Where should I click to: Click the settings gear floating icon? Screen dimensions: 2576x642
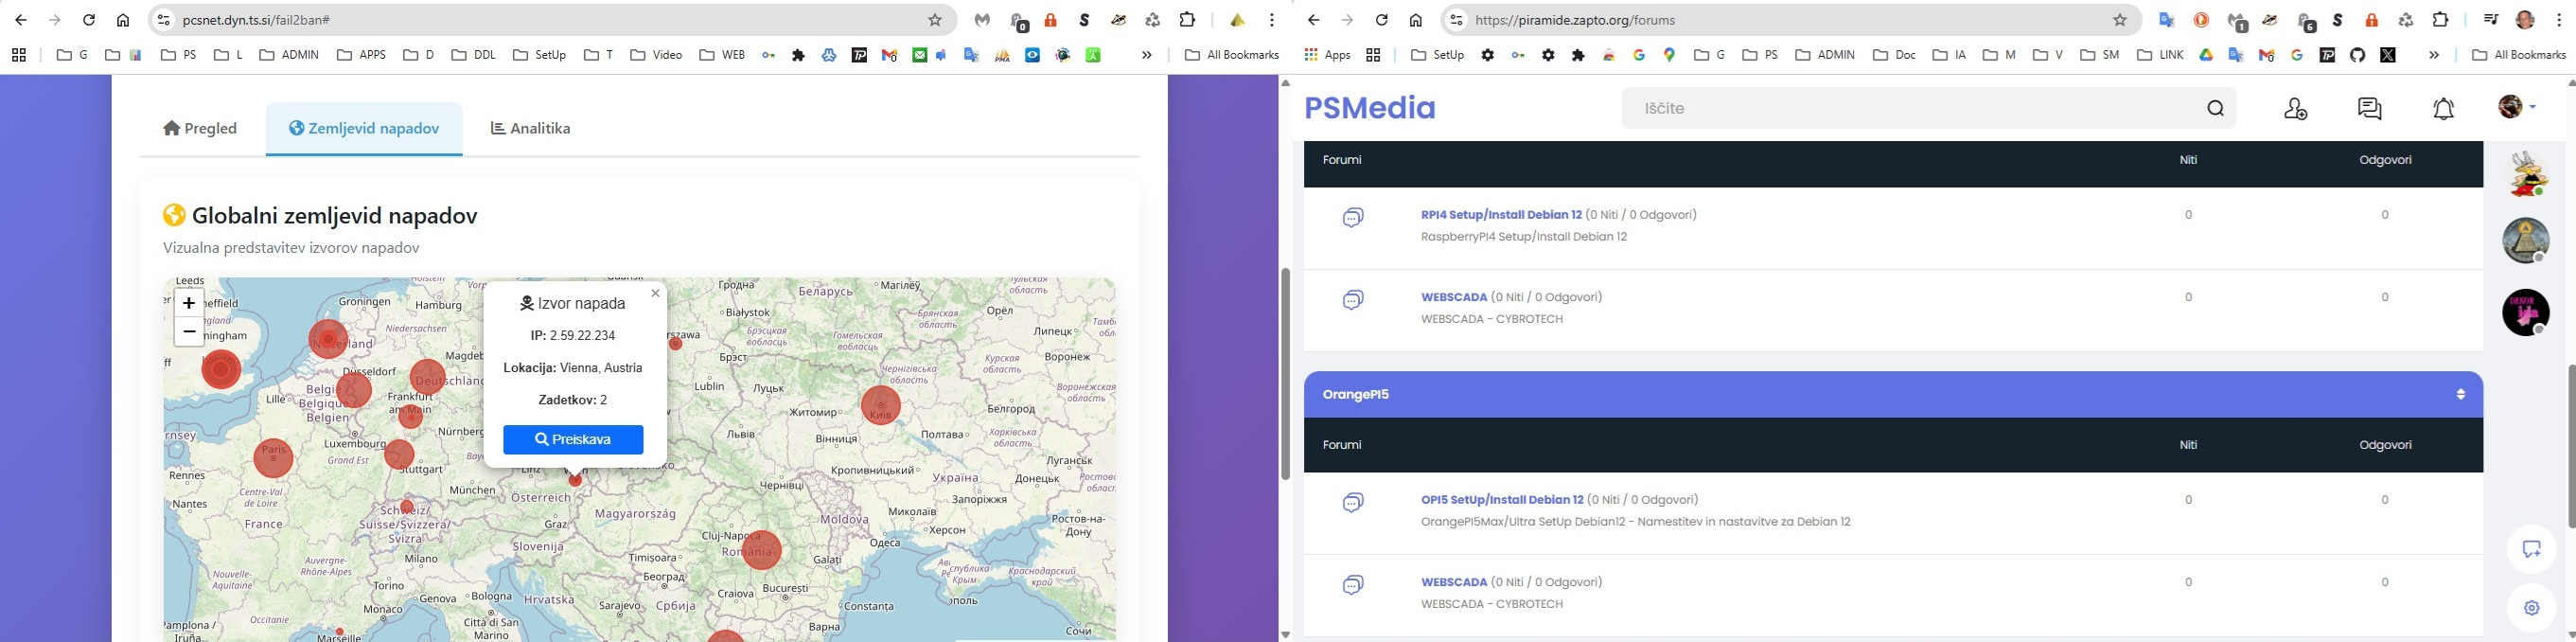[x=2531, y=607]
